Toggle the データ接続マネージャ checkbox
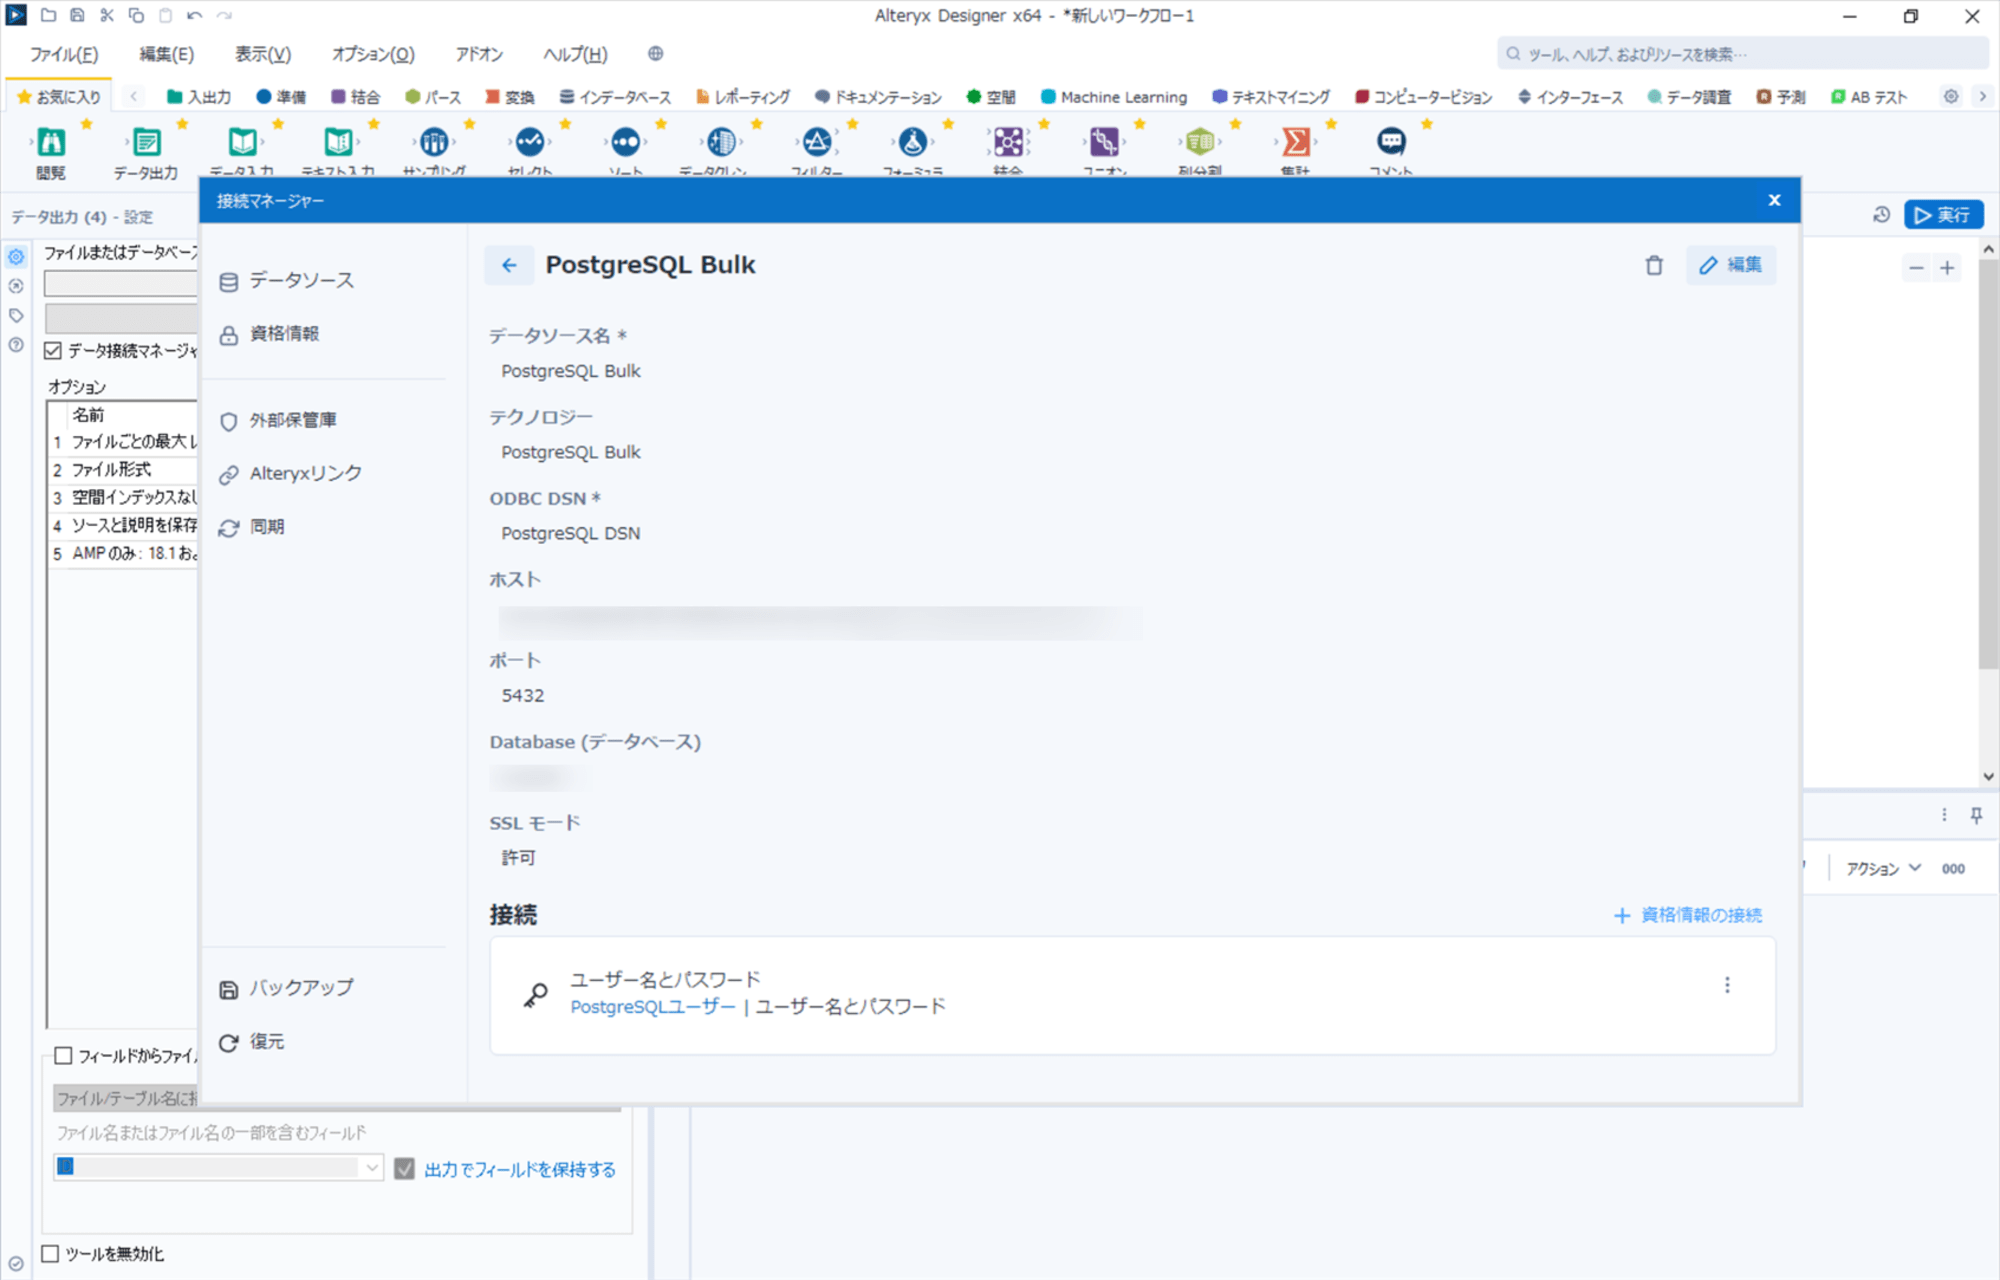 point(53,350)
